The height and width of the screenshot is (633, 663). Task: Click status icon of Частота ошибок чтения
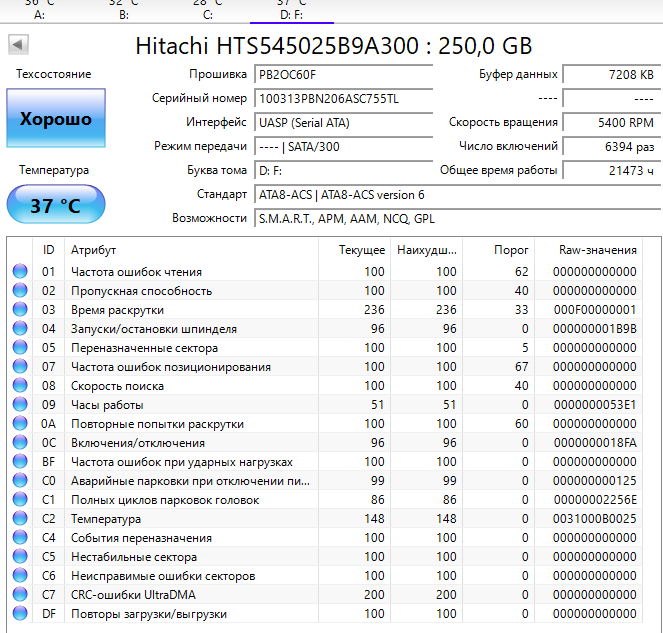tap(20, 272)
